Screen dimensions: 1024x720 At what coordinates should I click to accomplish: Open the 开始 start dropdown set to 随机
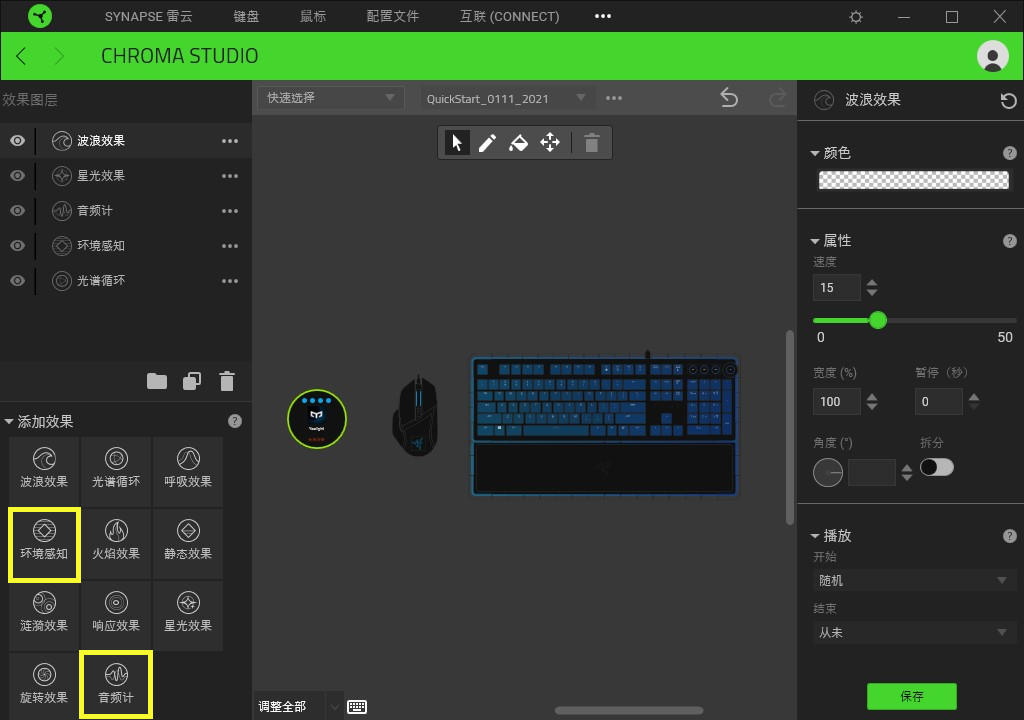(913, 580)
